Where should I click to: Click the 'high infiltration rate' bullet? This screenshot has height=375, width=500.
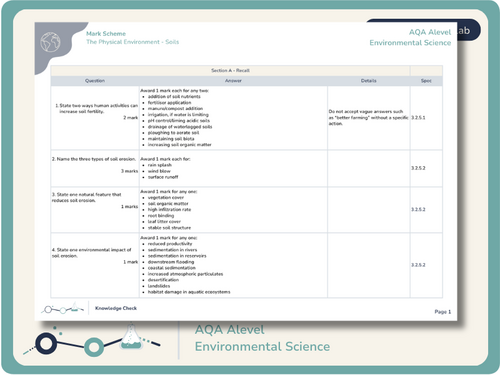click(x=170, y=210)
